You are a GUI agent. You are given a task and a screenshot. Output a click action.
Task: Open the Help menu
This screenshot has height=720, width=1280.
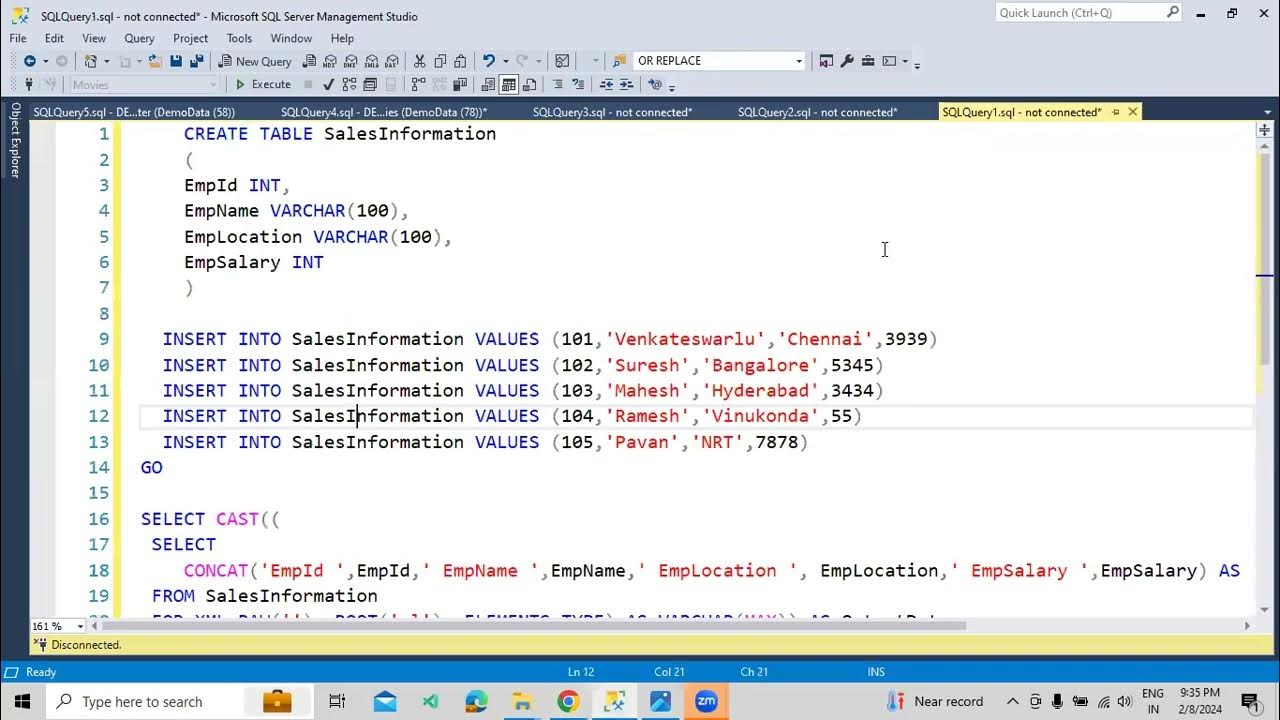(342, 38)
